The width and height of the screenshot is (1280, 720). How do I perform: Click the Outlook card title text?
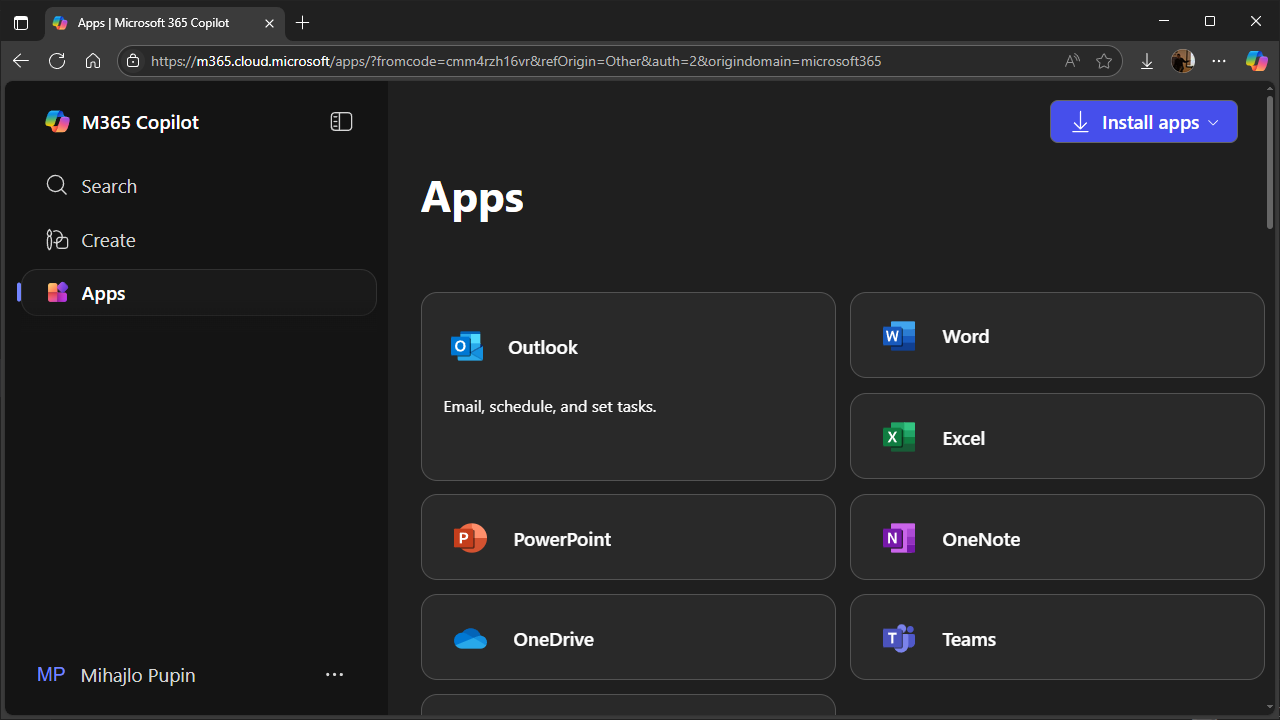coord(543,347)
